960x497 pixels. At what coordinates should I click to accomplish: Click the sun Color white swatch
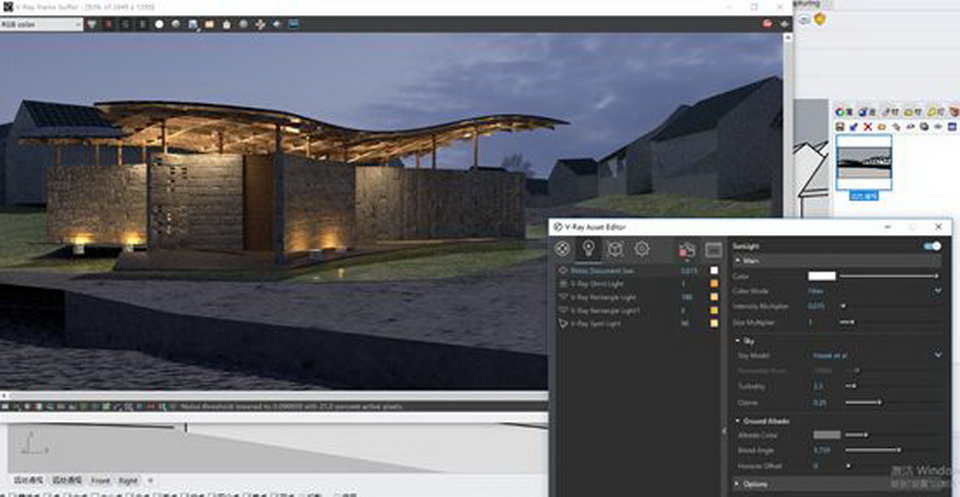(821, 276)
